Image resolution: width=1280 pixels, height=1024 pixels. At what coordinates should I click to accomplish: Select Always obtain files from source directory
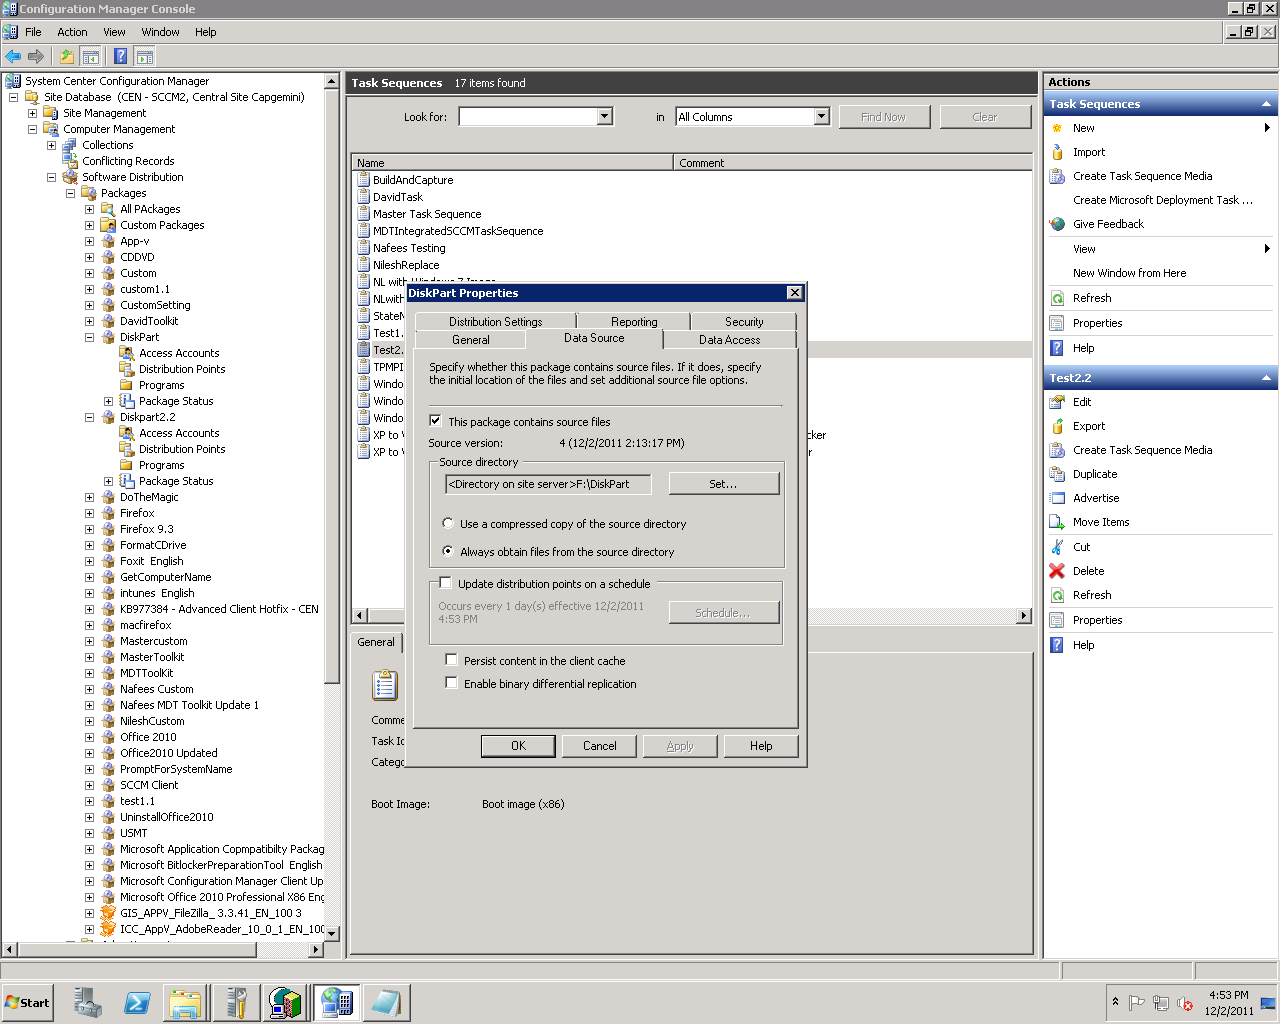(x=448, y=551)
